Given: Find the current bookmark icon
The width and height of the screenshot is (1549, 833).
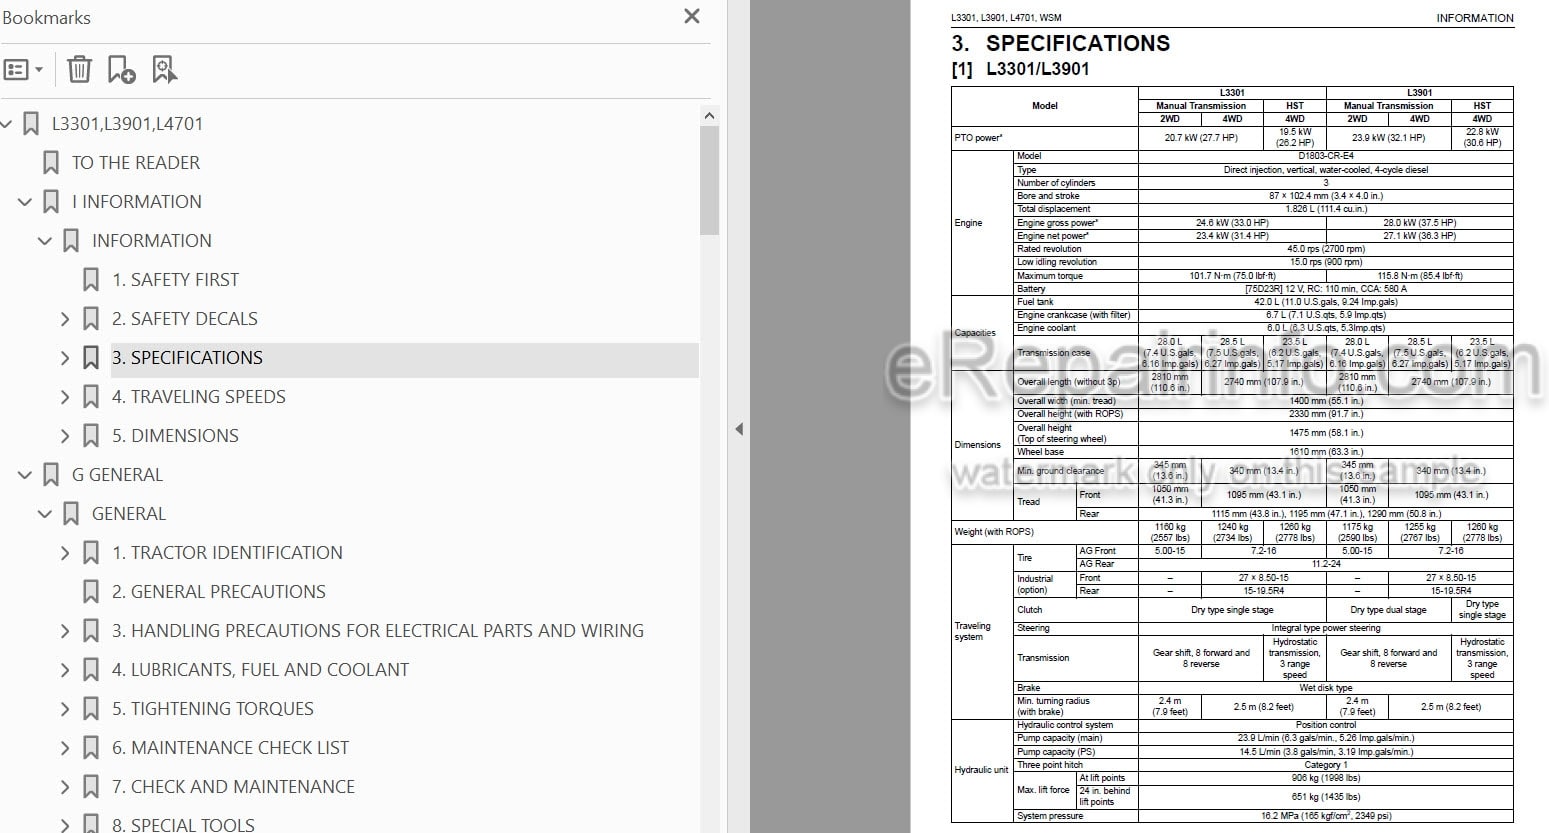Looking at the screenshot, I should click(164, 69).
